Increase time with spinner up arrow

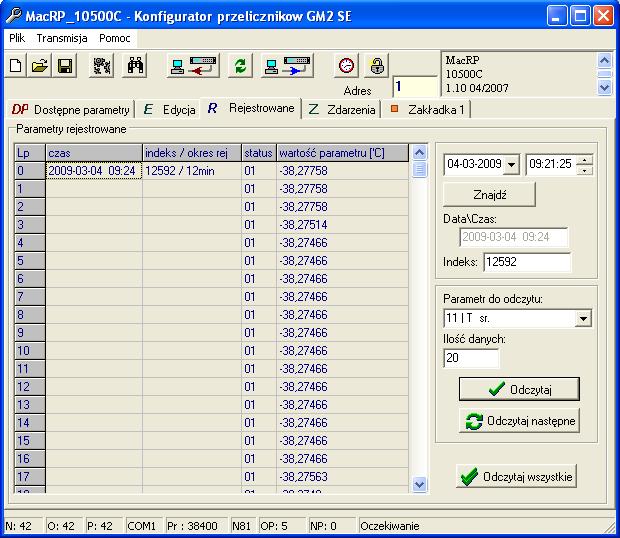click(x=585, y=160)
